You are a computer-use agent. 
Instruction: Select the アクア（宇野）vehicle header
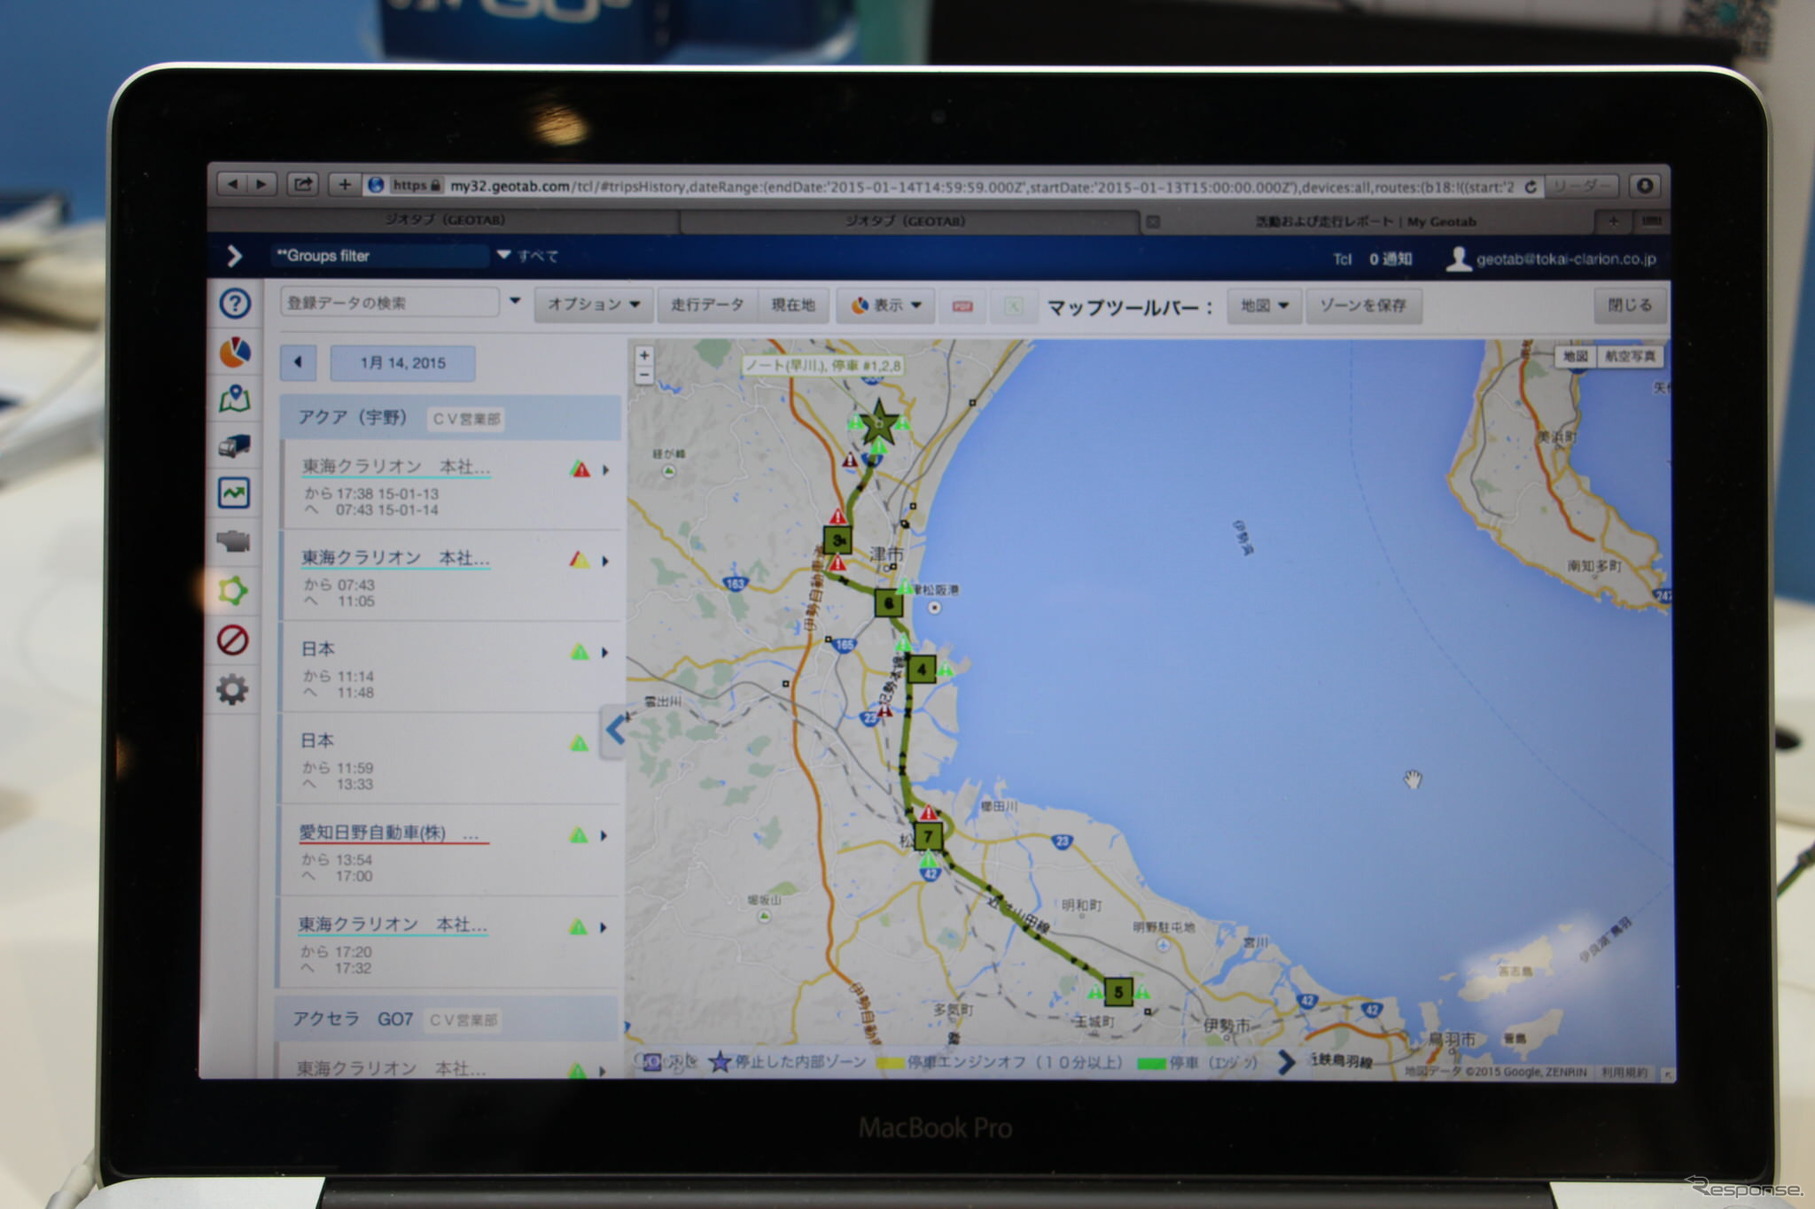[450, 417]
